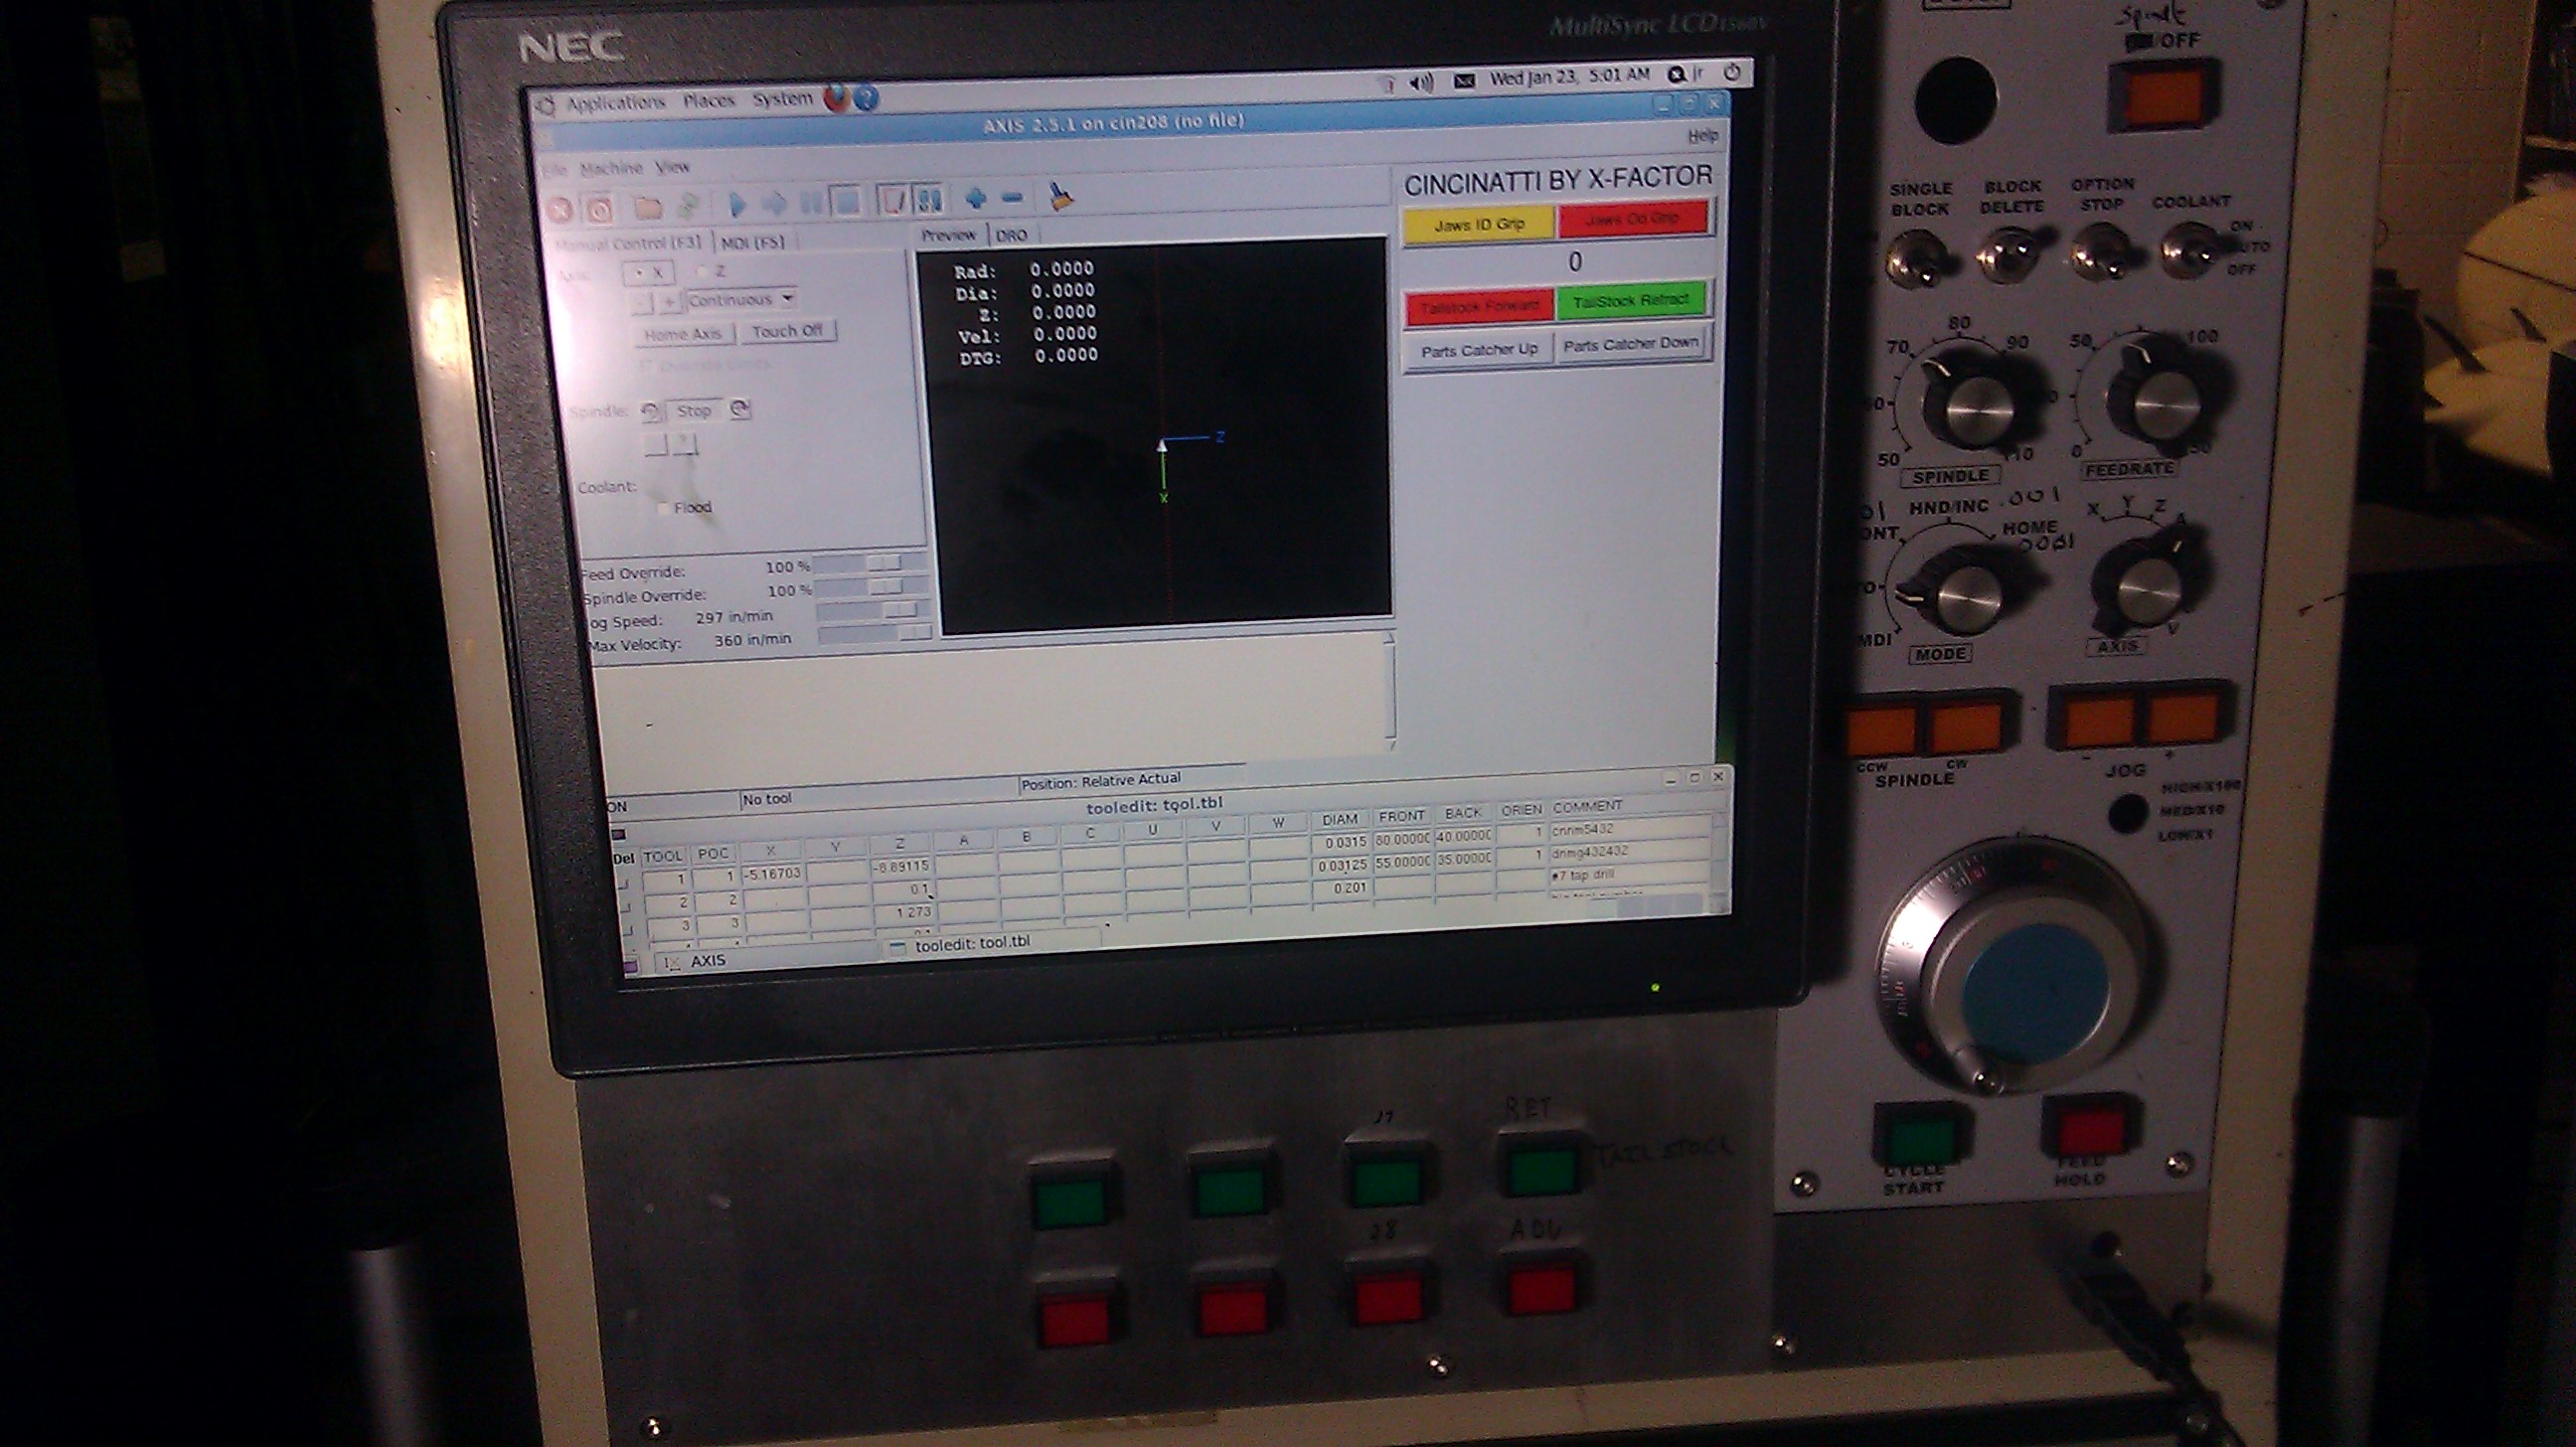The width and height of the screenshot is (2576, 1447).
Task: Adjust the Jog Speed slider
Action: 874,610
